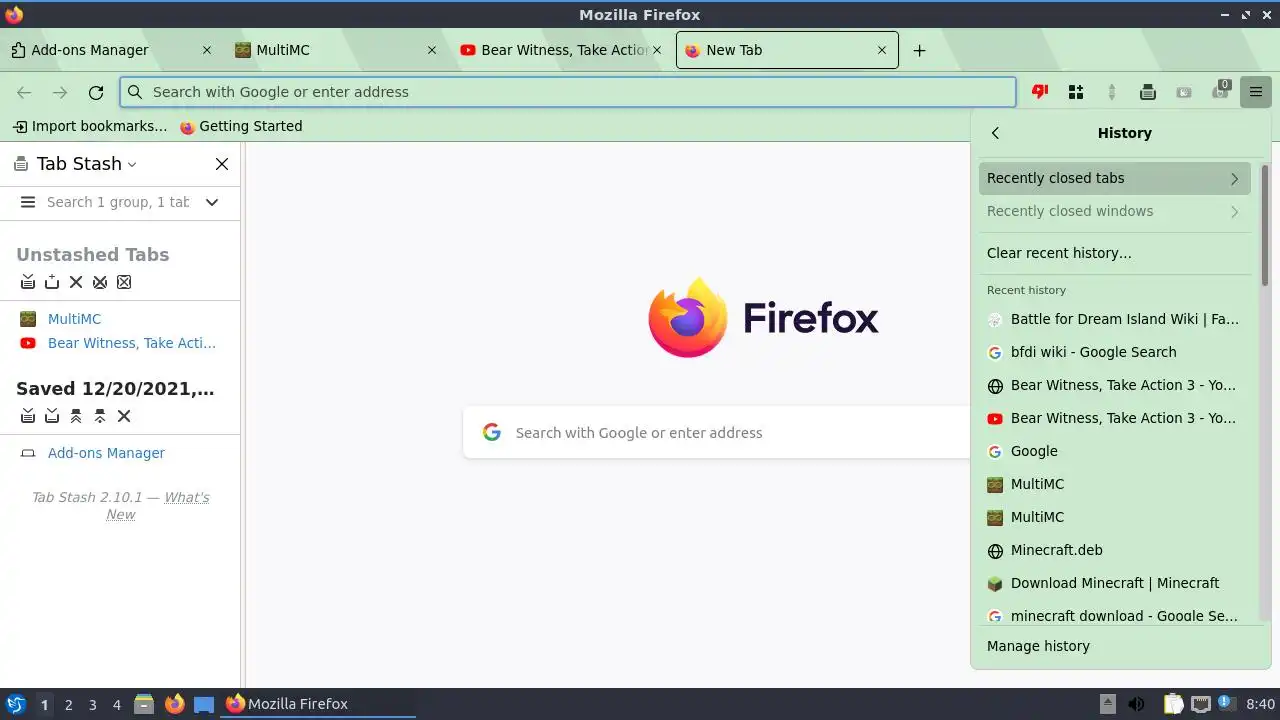Open Battle for Dream Island Wiki history entry

[1114, 319]
